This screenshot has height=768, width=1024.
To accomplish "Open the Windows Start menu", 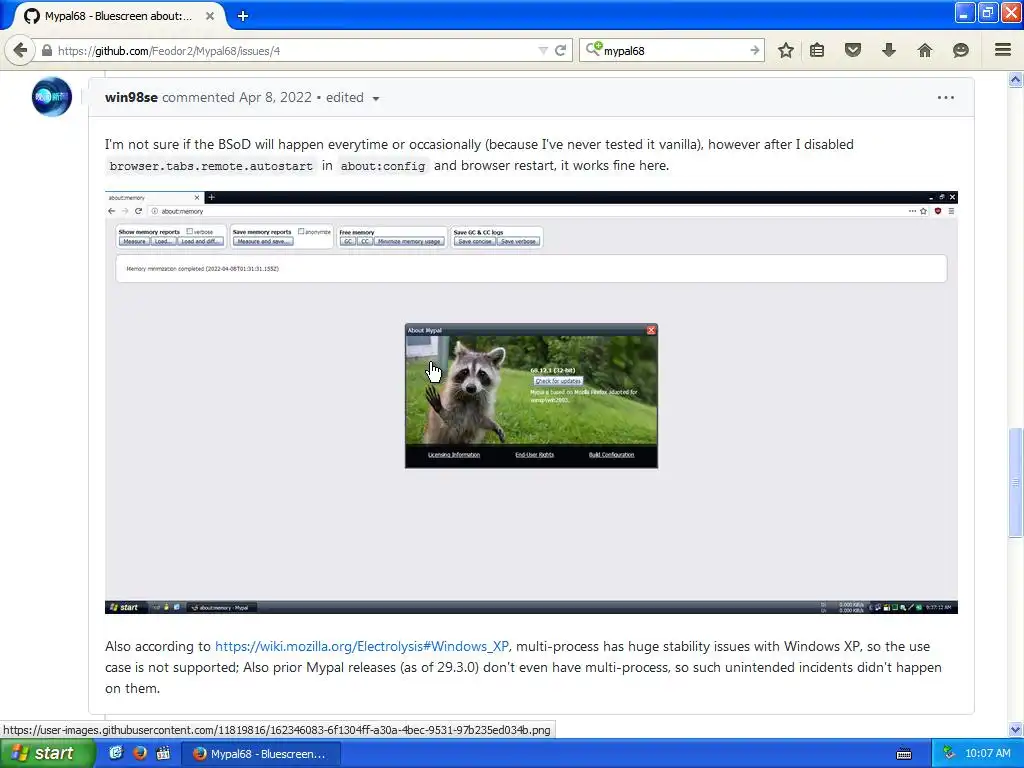I will point(47,753).
